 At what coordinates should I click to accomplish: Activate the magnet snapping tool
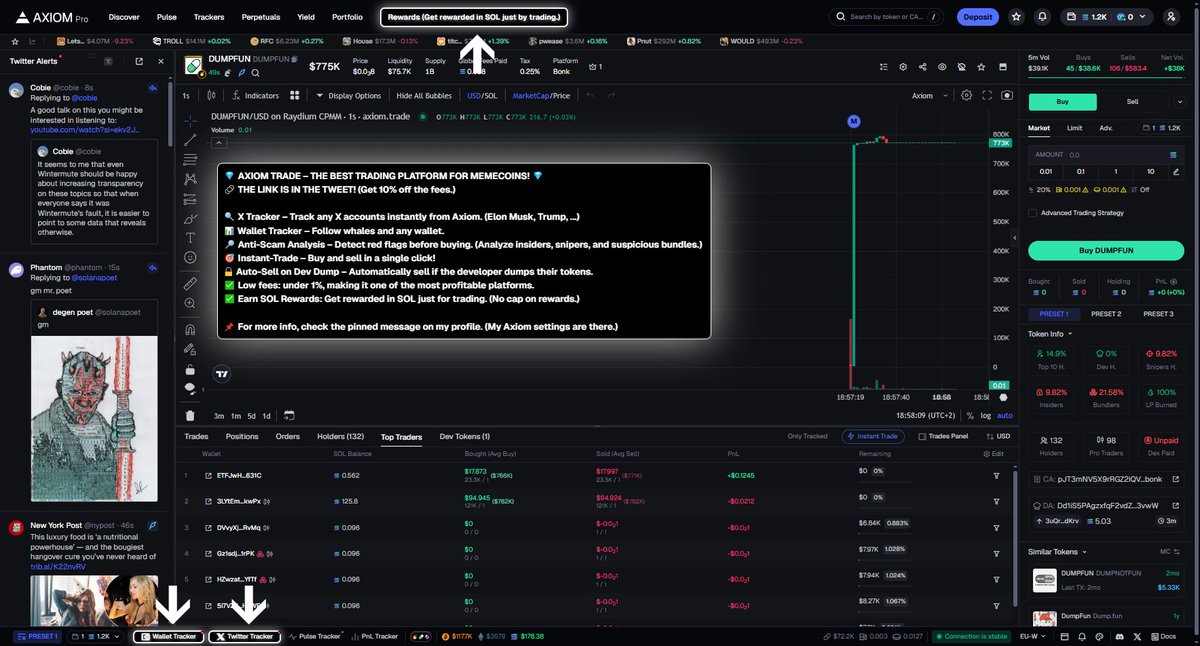tap(190, 329)
